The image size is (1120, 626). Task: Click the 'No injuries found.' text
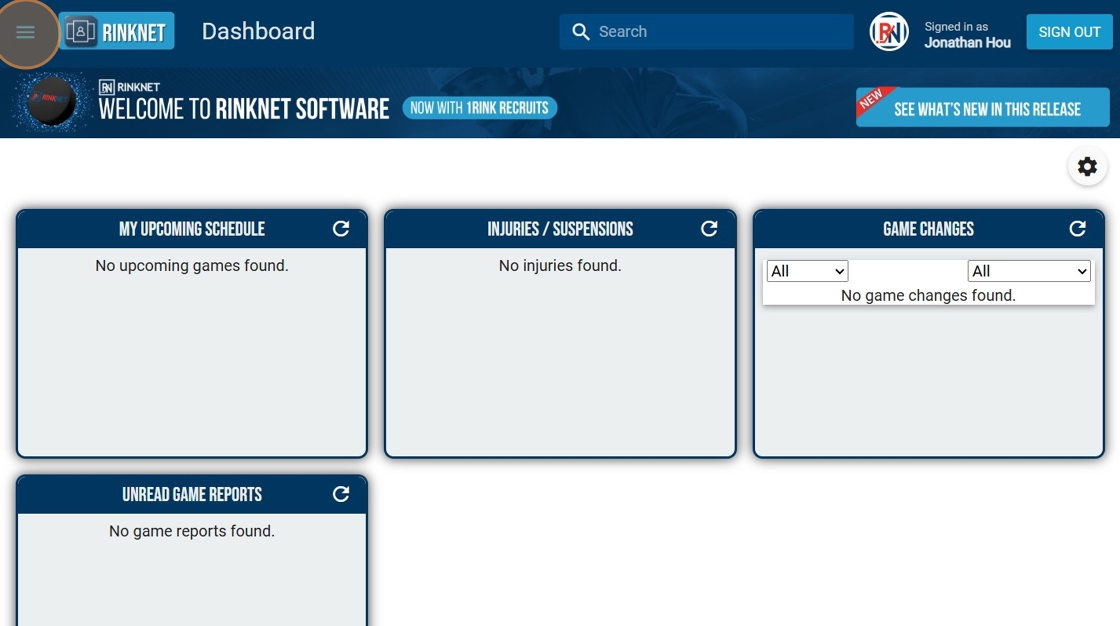pyautogui.click(x=560, y=266)
